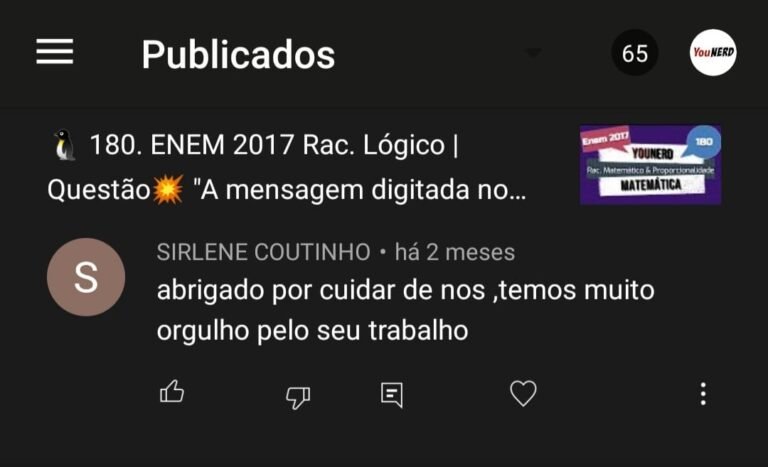Tap the explosion emoji after Questão
This screenshot has height=467, width=768.
168,189
